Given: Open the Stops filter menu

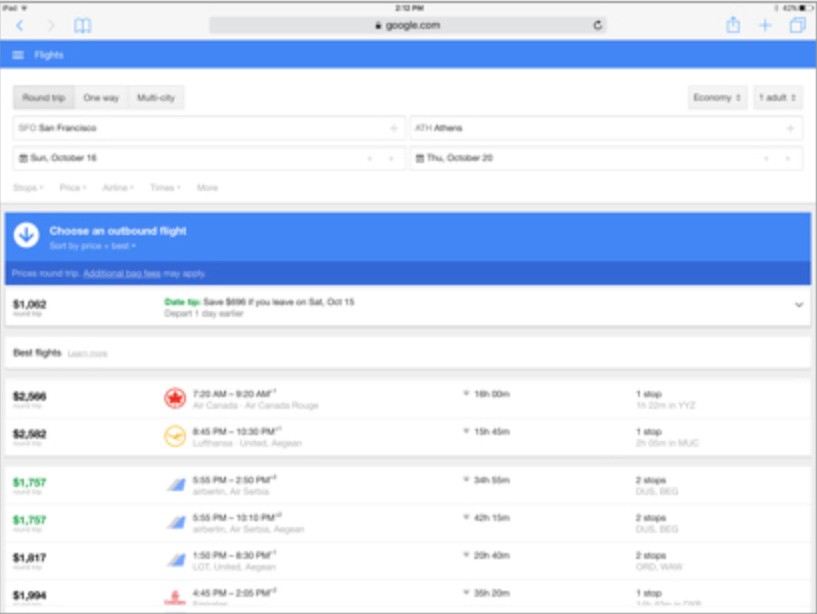Looking at the screenshot, I should (28, 188).
